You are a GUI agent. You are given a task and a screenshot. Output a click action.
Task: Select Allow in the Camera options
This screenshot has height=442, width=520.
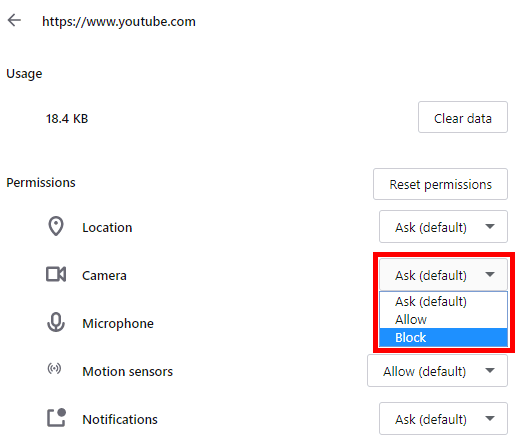tap(443, 319)
